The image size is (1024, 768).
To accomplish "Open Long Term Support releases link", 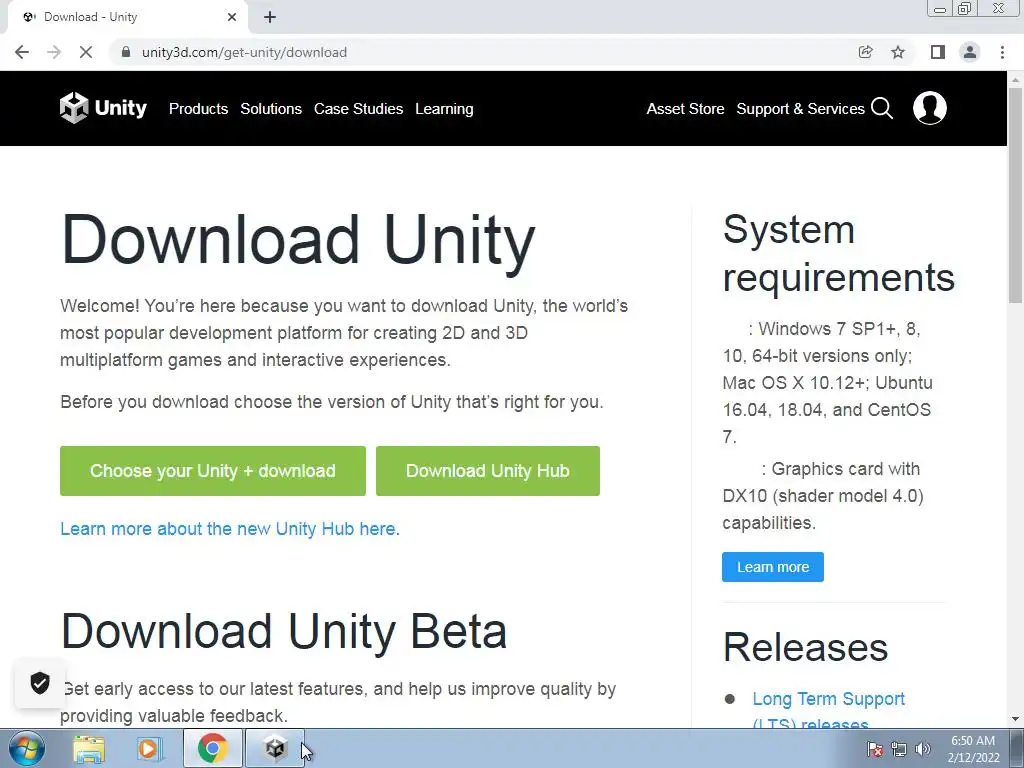I will tap(828, 711).
